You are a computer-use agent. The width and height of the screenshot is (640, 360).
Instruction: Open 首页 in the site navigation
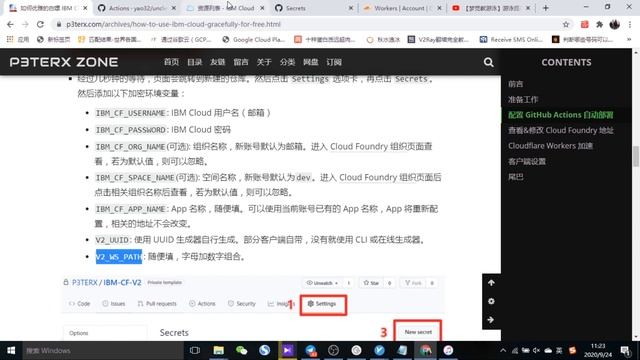pyautogui.click(x=171, y=62)
